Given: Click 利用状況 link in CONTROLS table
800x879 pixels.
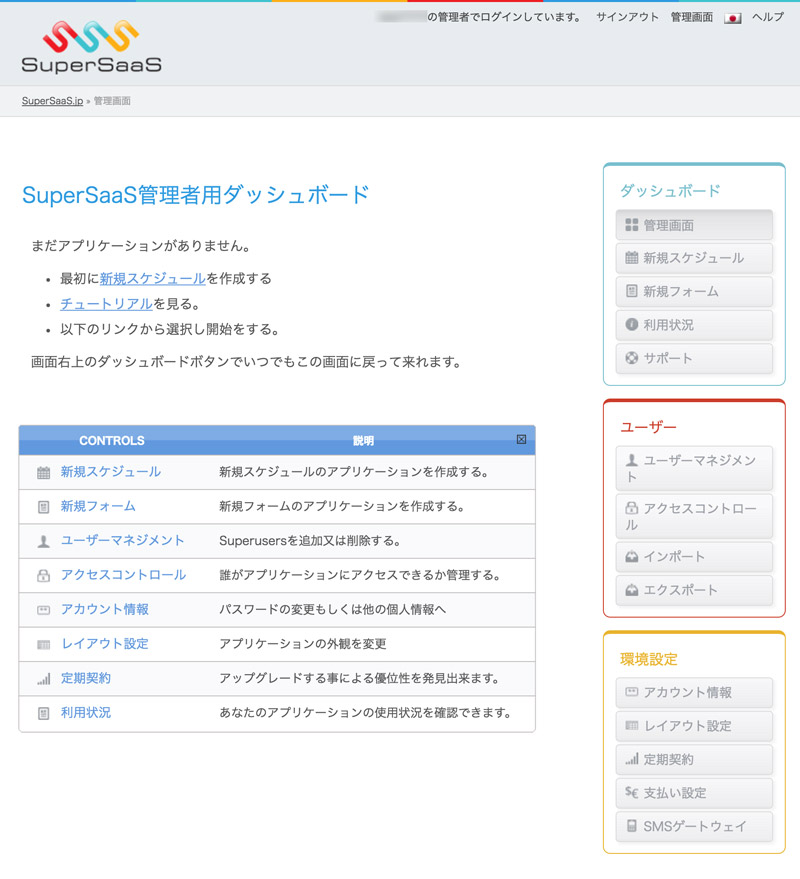Looking at the screenshot, I should (86, 713).
